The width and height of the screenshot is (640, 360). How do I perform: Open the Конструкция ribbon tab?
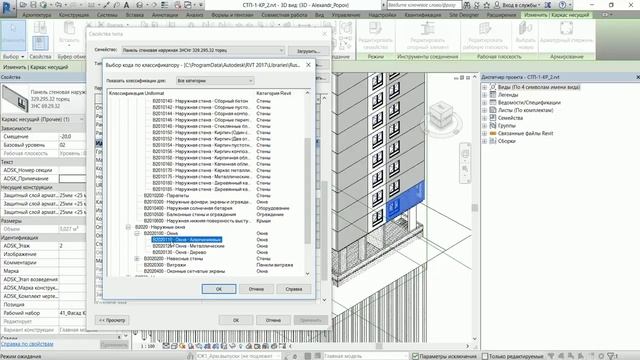click(x=74, y=15)
